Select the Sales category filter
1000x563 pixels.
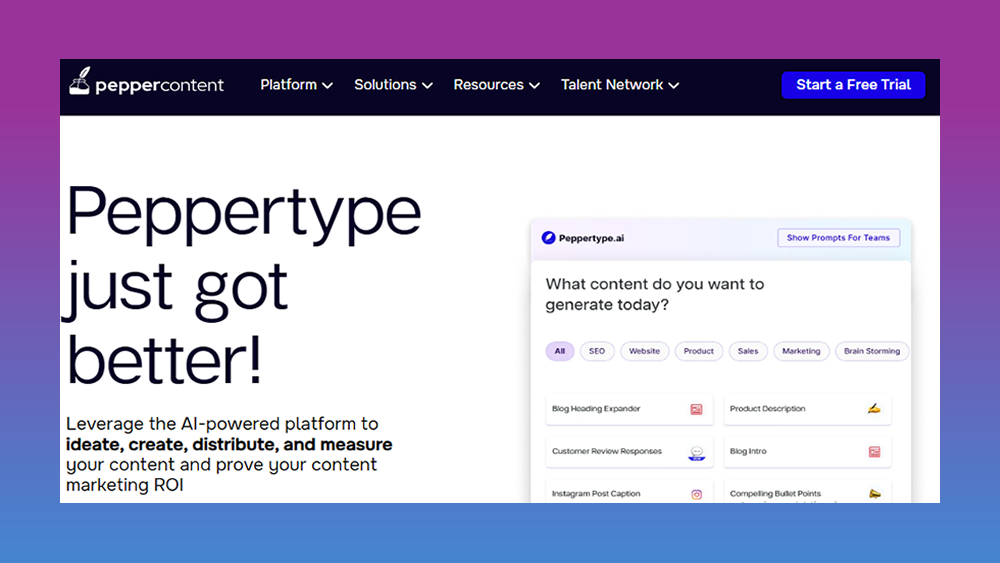748,351
